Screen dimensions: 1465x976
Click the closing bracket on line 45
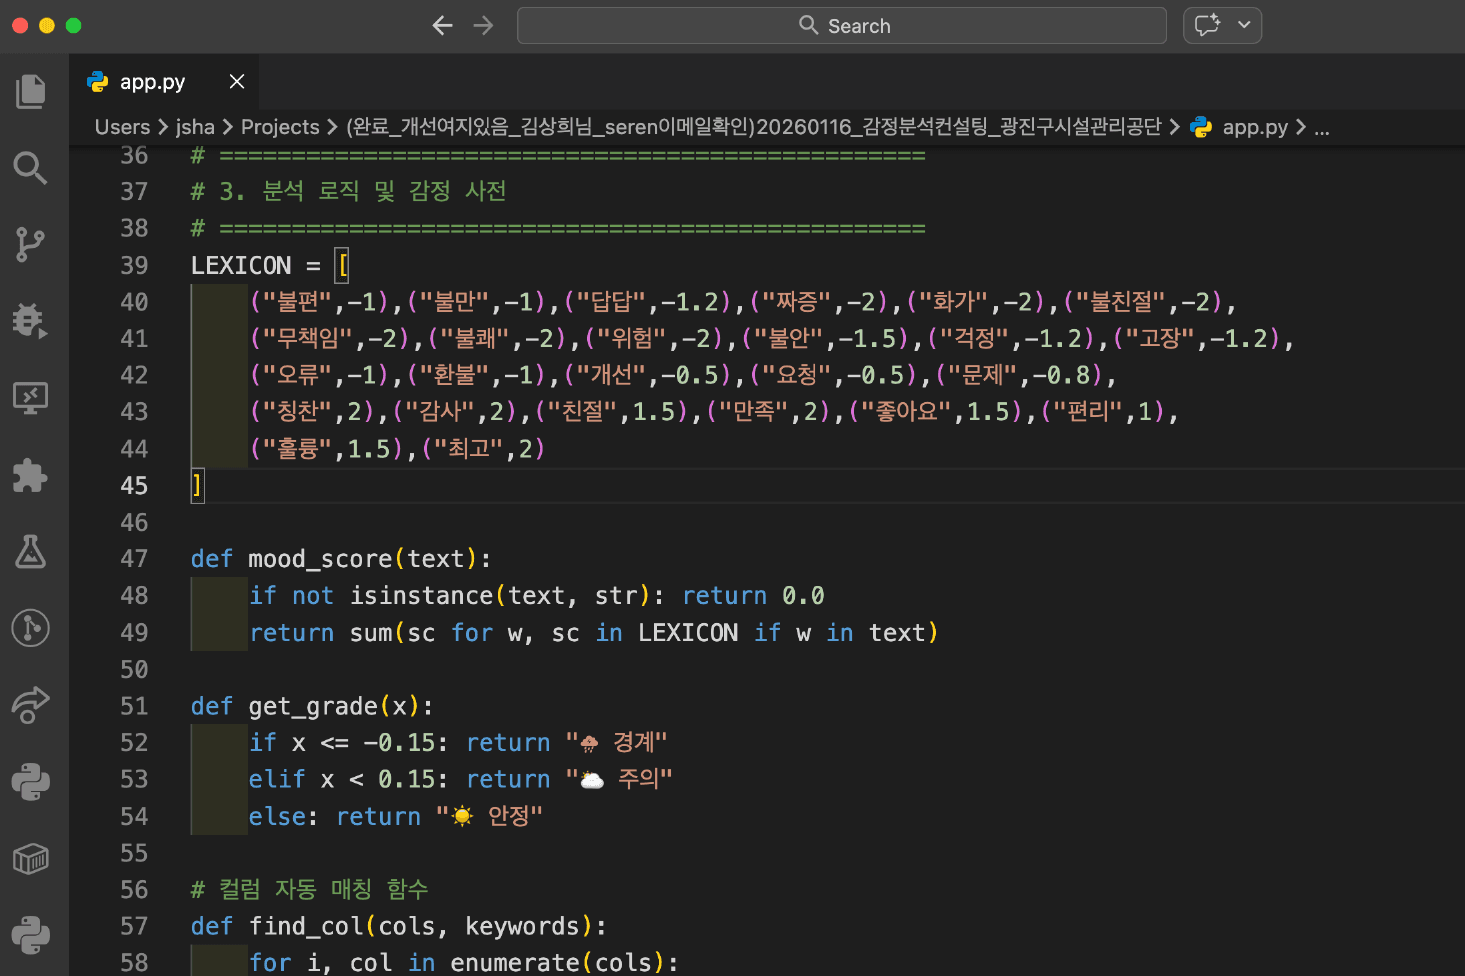point(197,486)
